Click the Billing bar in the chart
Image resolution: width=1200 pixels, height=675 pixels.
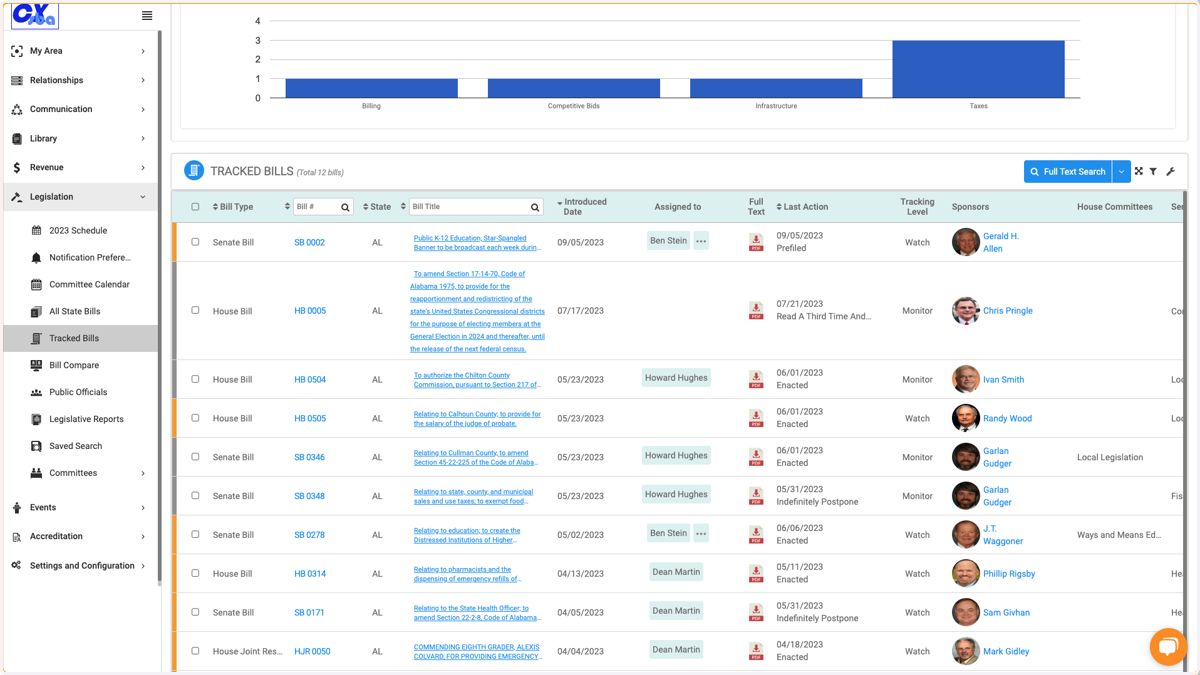click(371, 88)
